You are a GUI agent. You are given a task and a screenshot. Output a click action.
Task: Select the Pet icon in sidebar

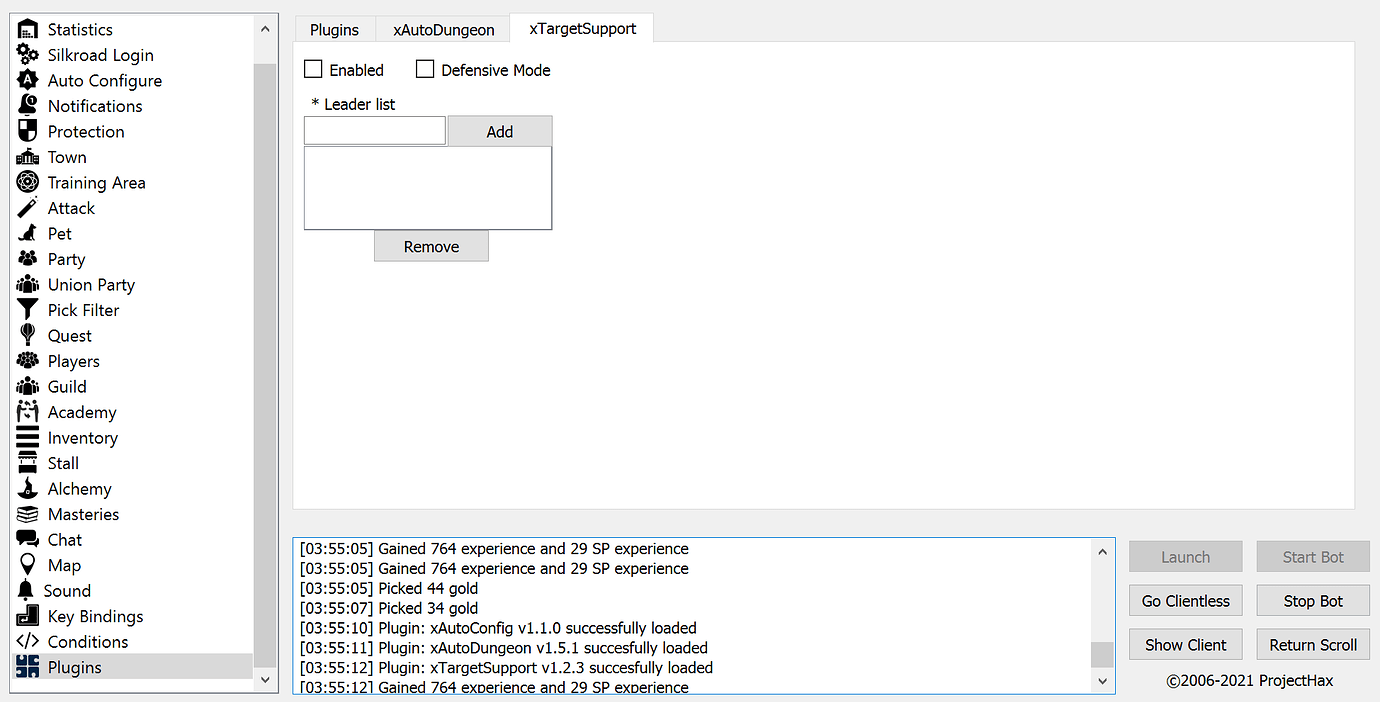pos(59,233)
